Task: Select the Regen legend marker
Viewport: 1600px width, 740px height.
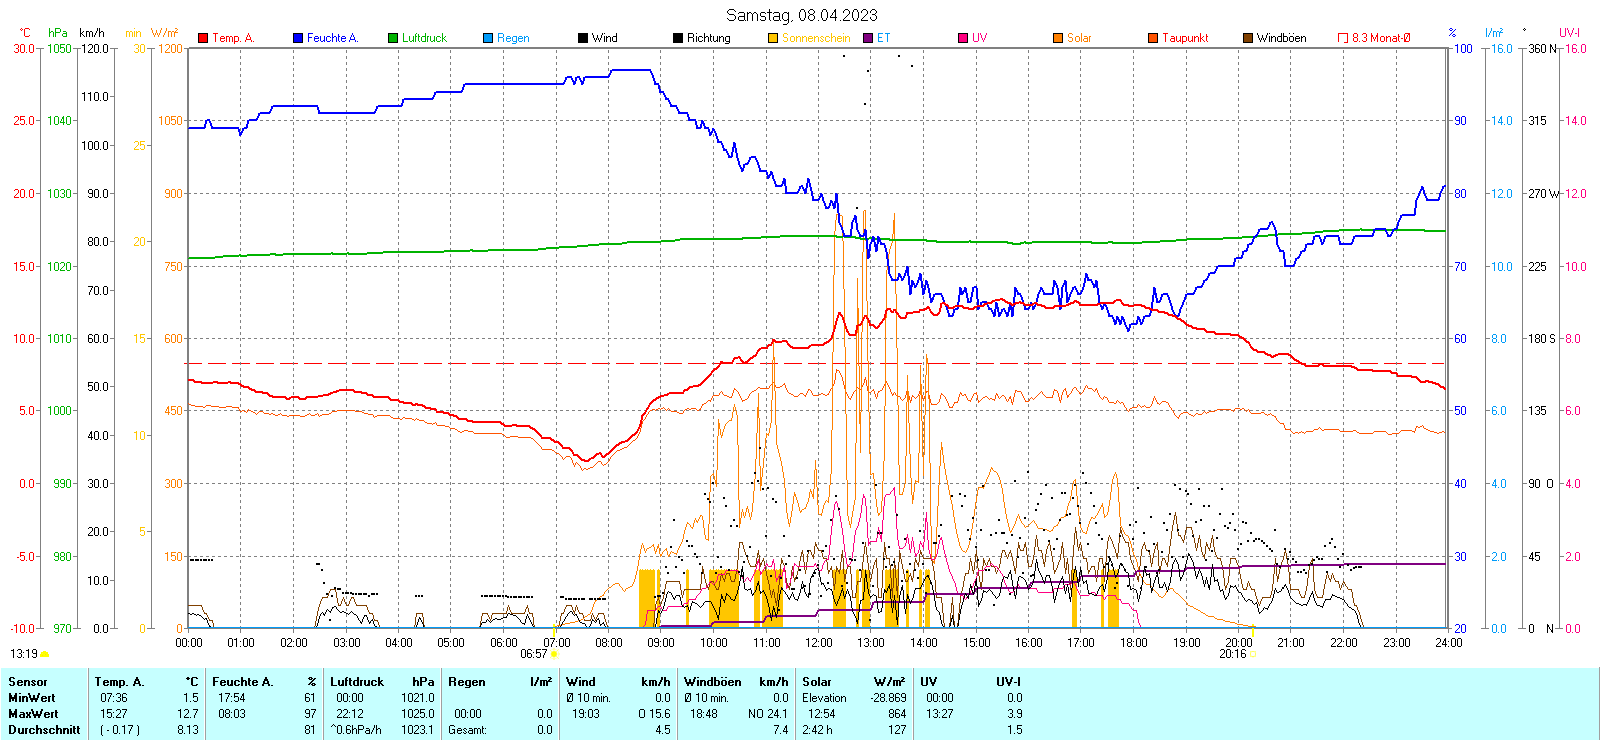Action: (x=488, y=38)
